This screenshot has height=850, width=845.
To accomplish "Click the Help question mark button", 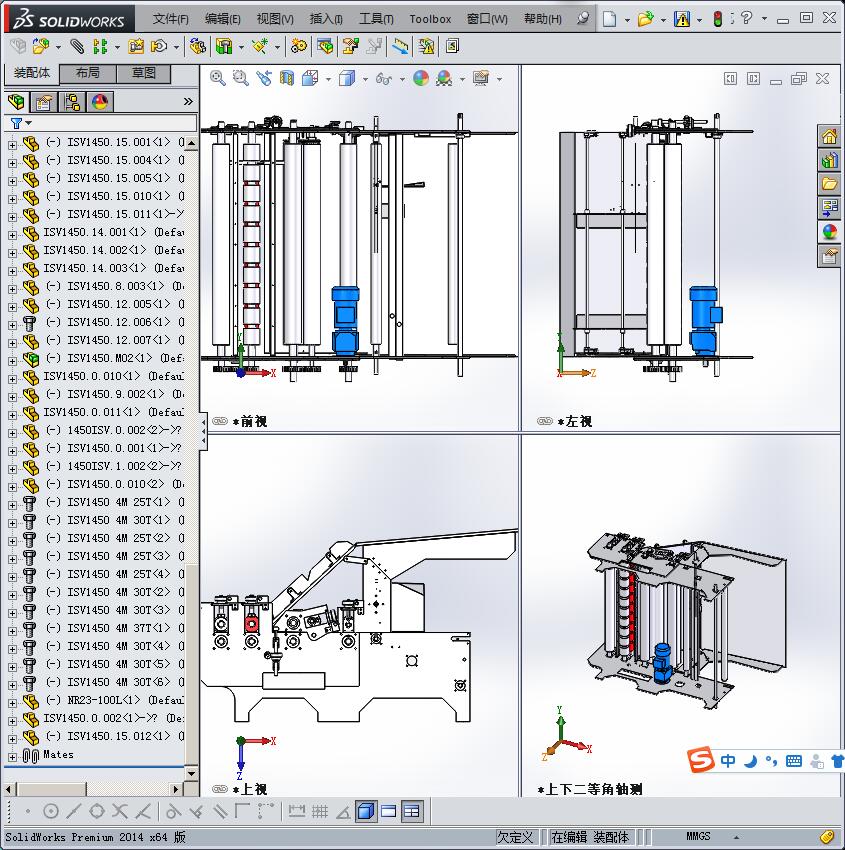I will [x=747, y=18].
